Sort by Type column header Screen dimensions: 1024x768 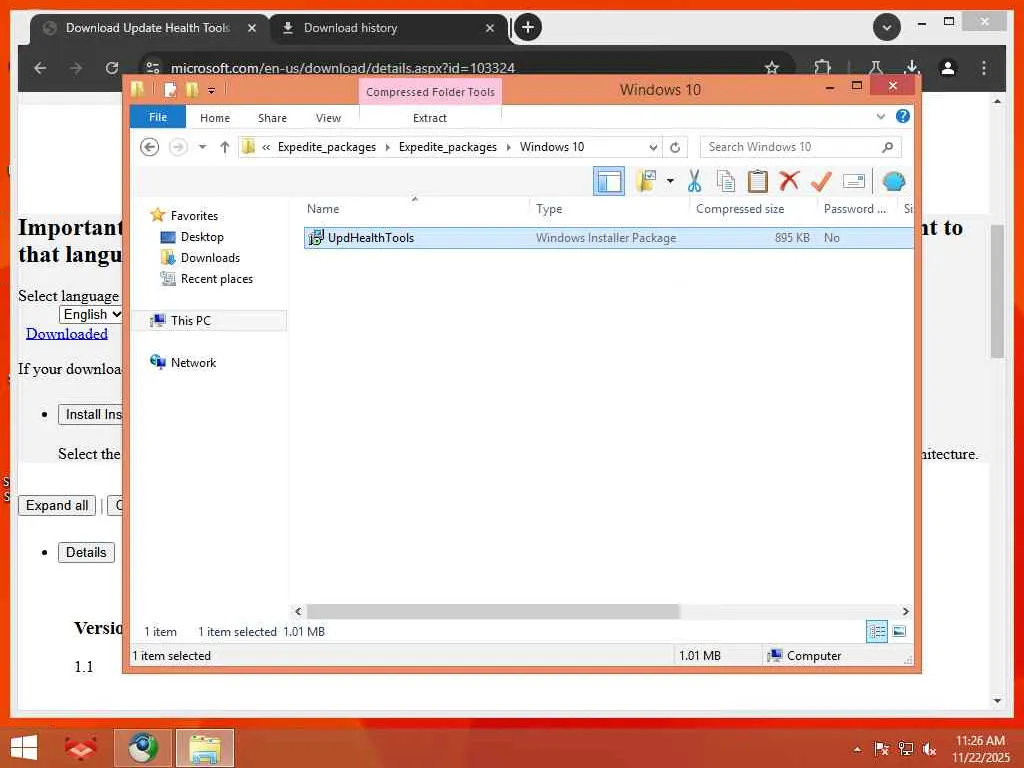point(608,209)
